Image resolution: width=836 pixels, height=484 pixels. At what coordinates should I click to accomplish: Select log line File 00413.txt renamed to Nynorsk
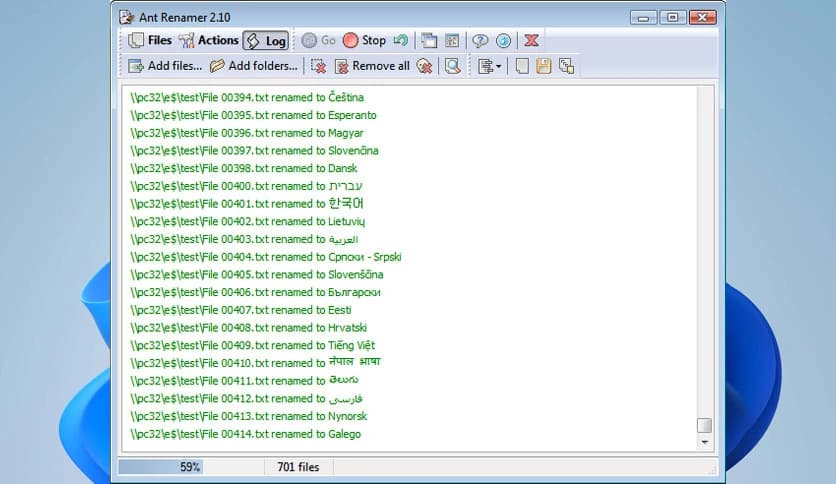(x=249, y=416)
